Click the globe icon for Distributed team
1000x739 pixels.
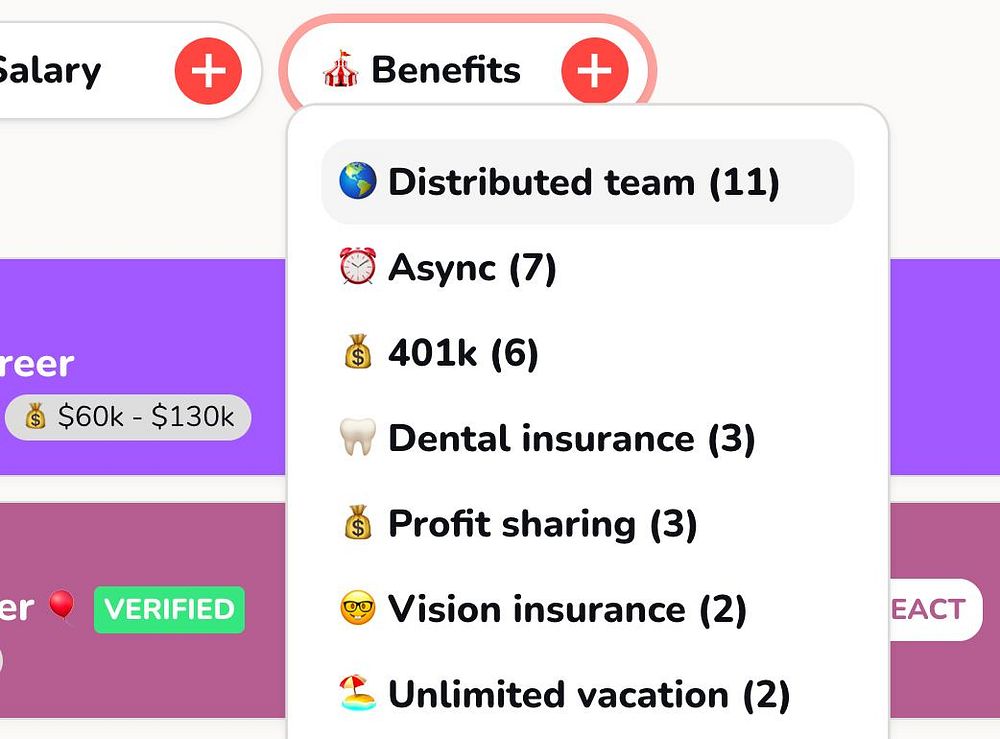357,182
